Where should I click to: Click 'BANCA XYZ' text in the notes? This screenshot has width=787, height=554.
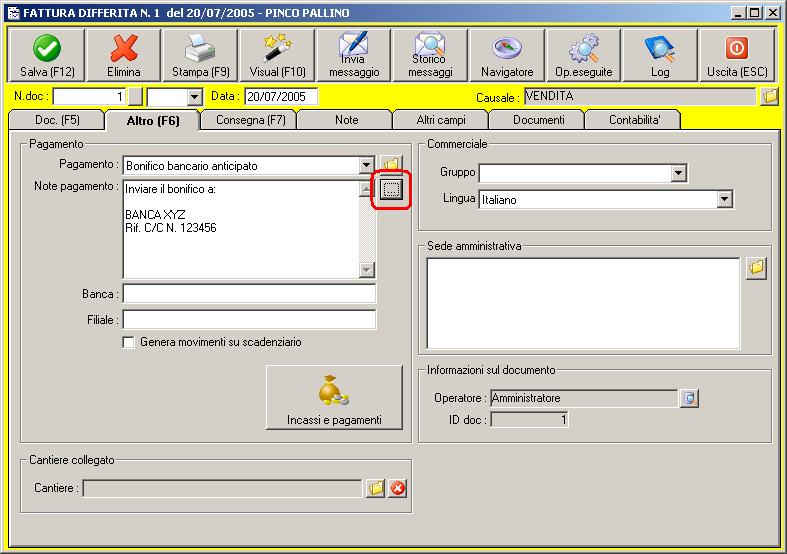tap(155, 215)
